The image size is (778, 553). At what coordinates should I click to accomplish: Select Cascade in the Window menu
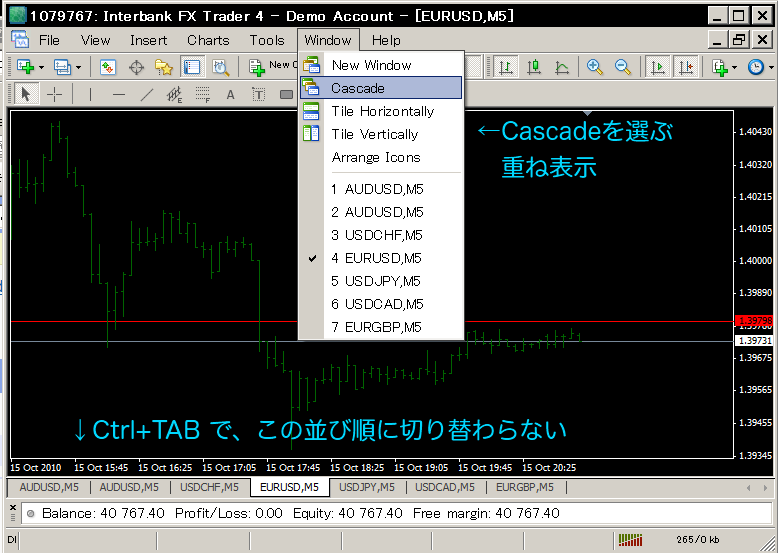(381, 88)
